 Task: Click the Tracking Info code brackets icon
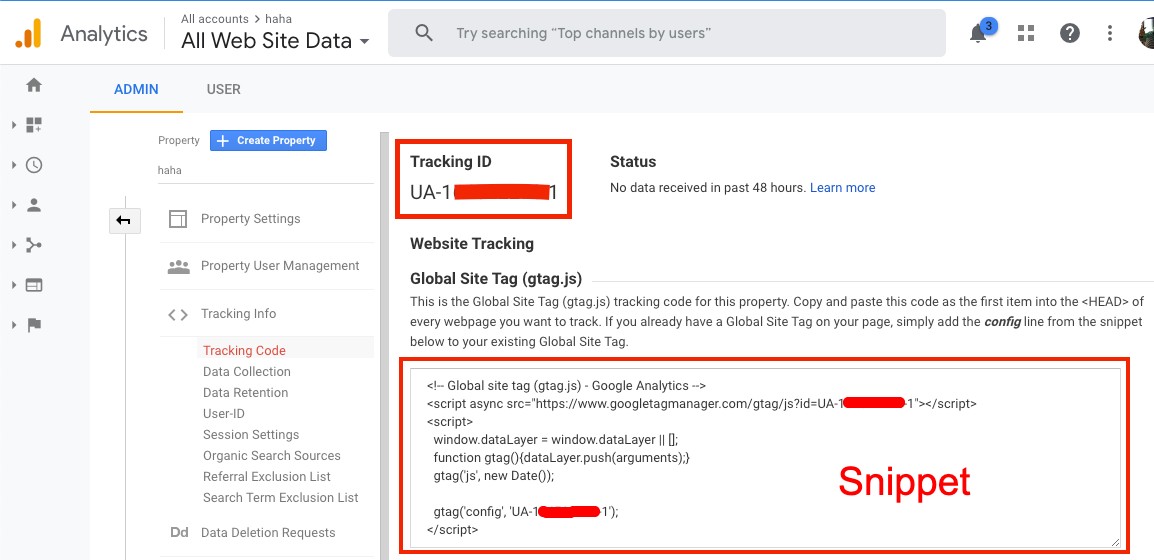pyautogui.click(x=178, y=315)
